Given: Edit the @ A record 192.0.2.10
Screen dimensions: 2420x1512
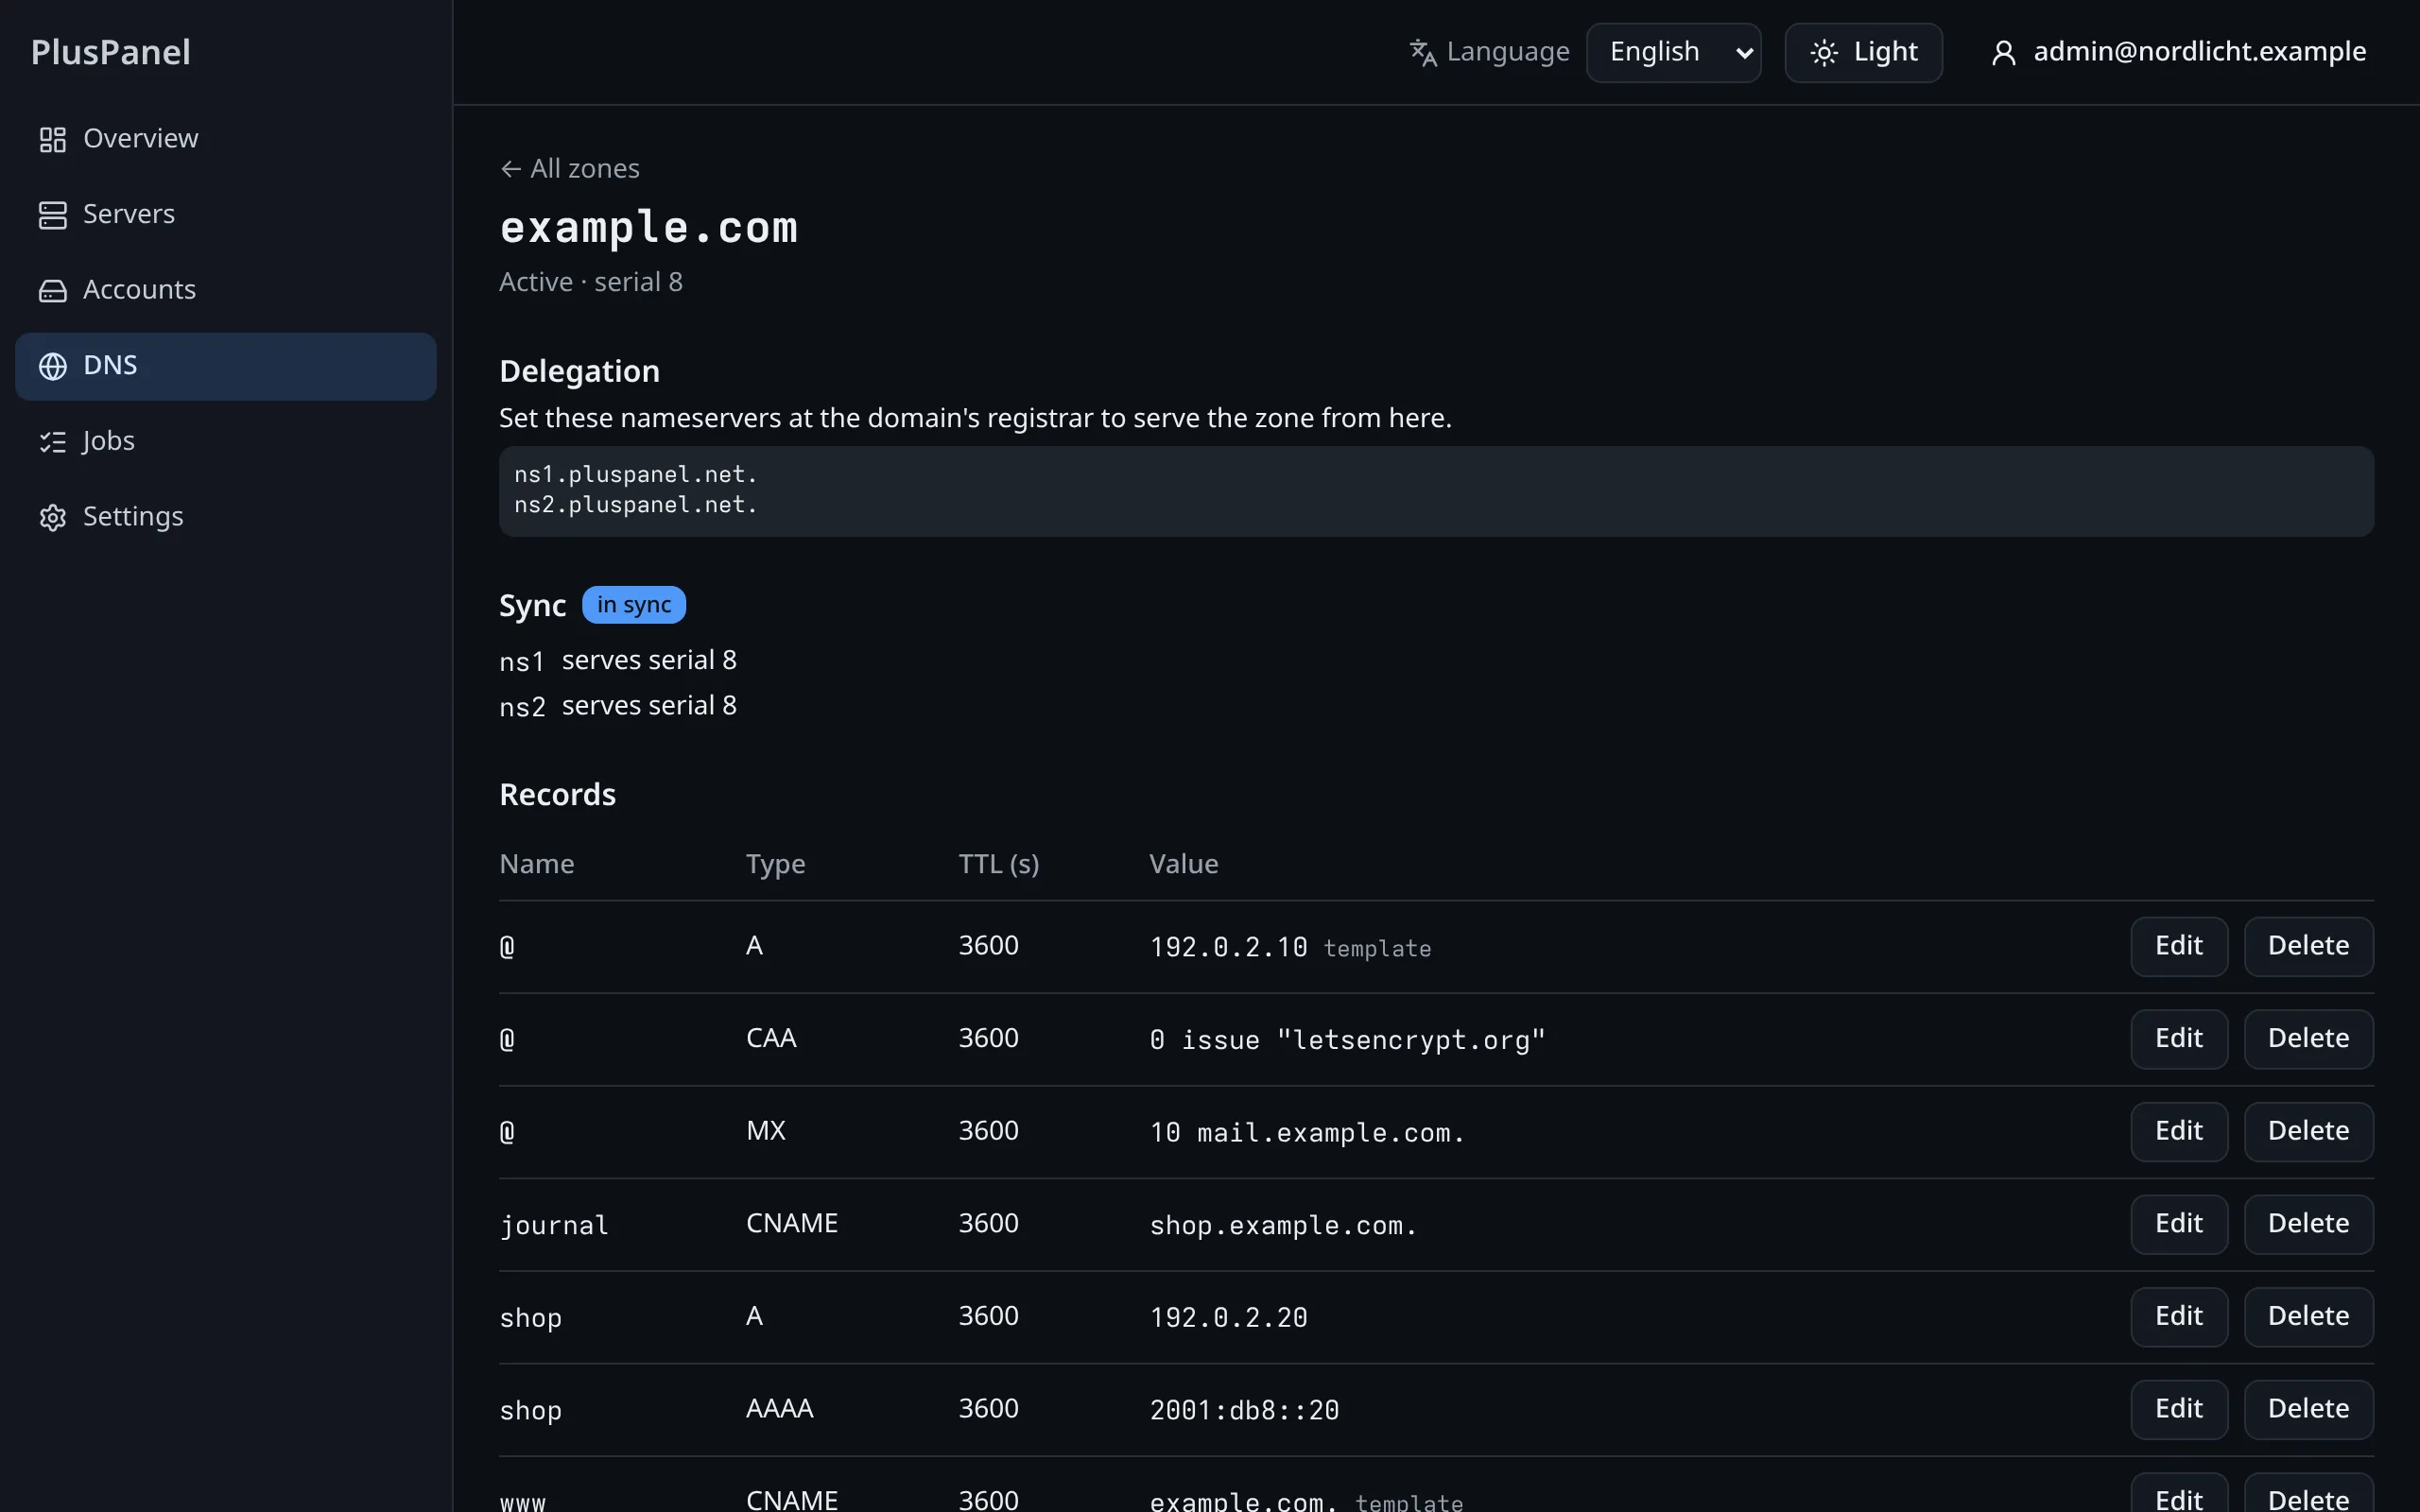Looking at the screenshot, I should point(2178,946).
